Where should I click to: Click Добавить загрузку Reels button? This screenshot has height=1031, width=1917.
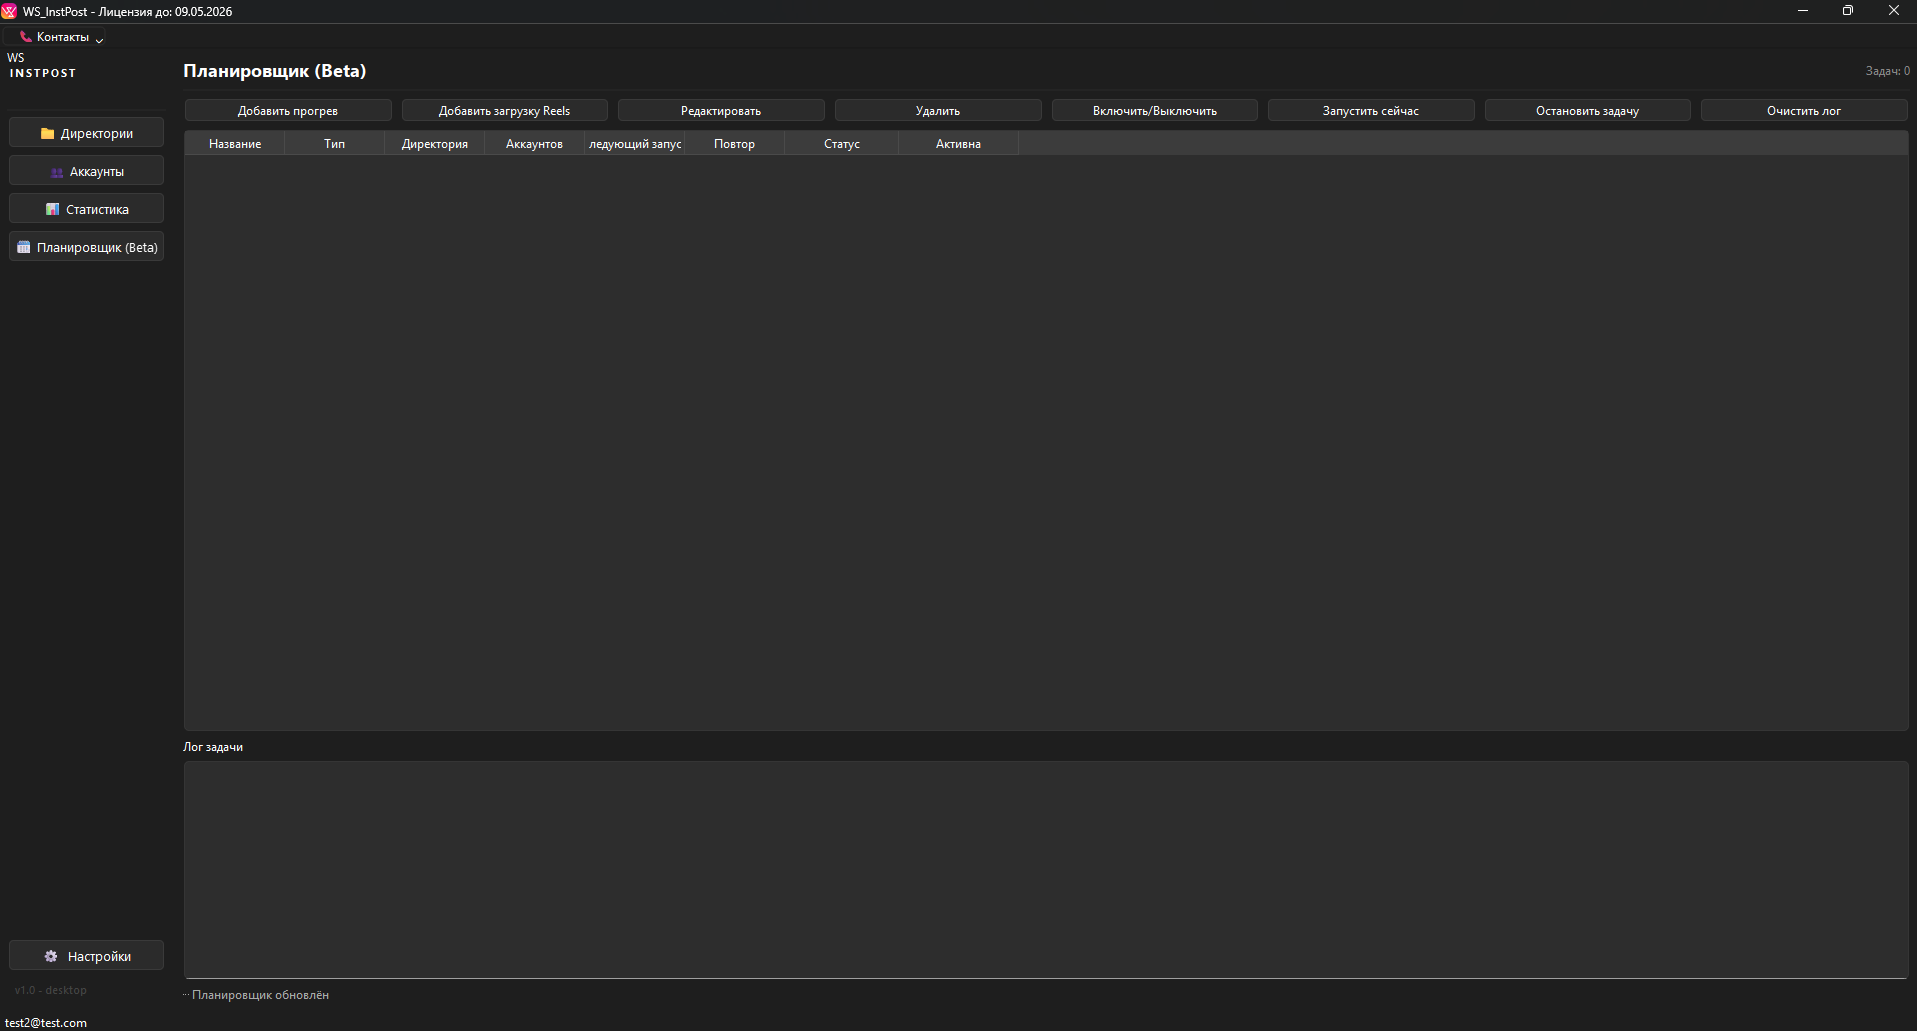coord(504,111)
